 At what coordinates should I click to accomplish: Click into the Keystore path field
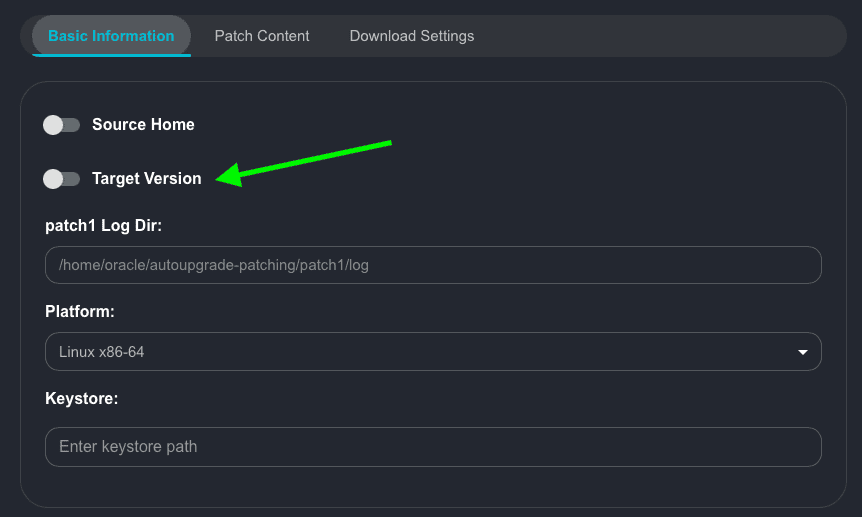pyautogui.click(x=433, y=447)
